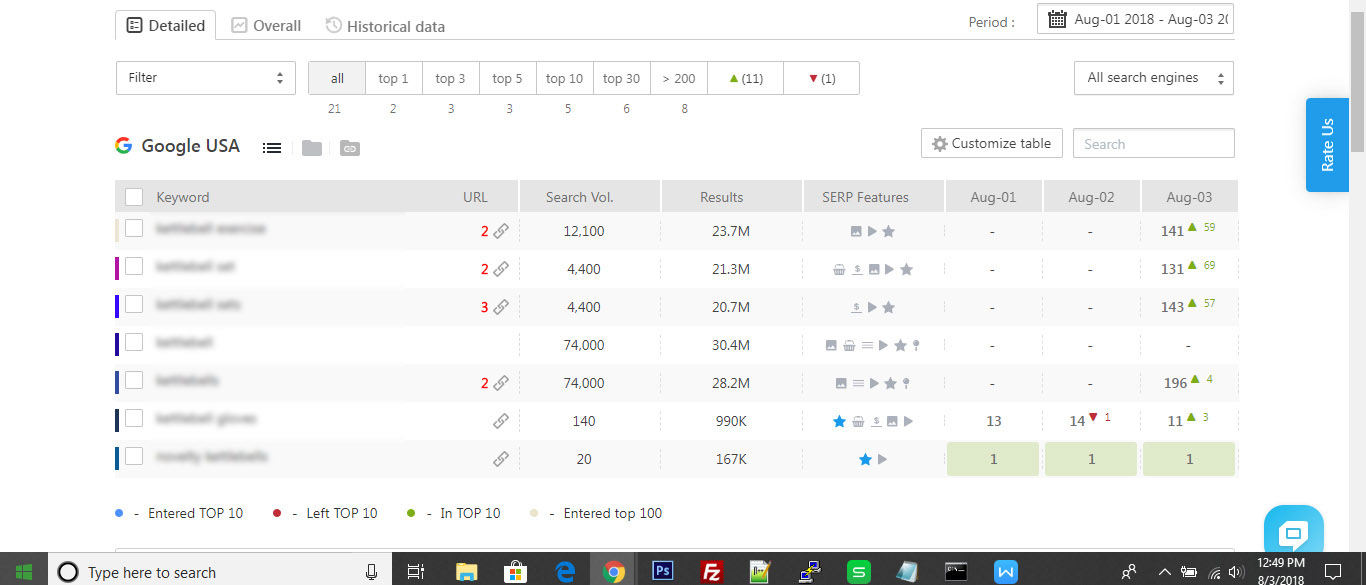This screenshot has width=1366, height=585.
Task: Open the Historical data tab
Action: (x=385, y=26)
